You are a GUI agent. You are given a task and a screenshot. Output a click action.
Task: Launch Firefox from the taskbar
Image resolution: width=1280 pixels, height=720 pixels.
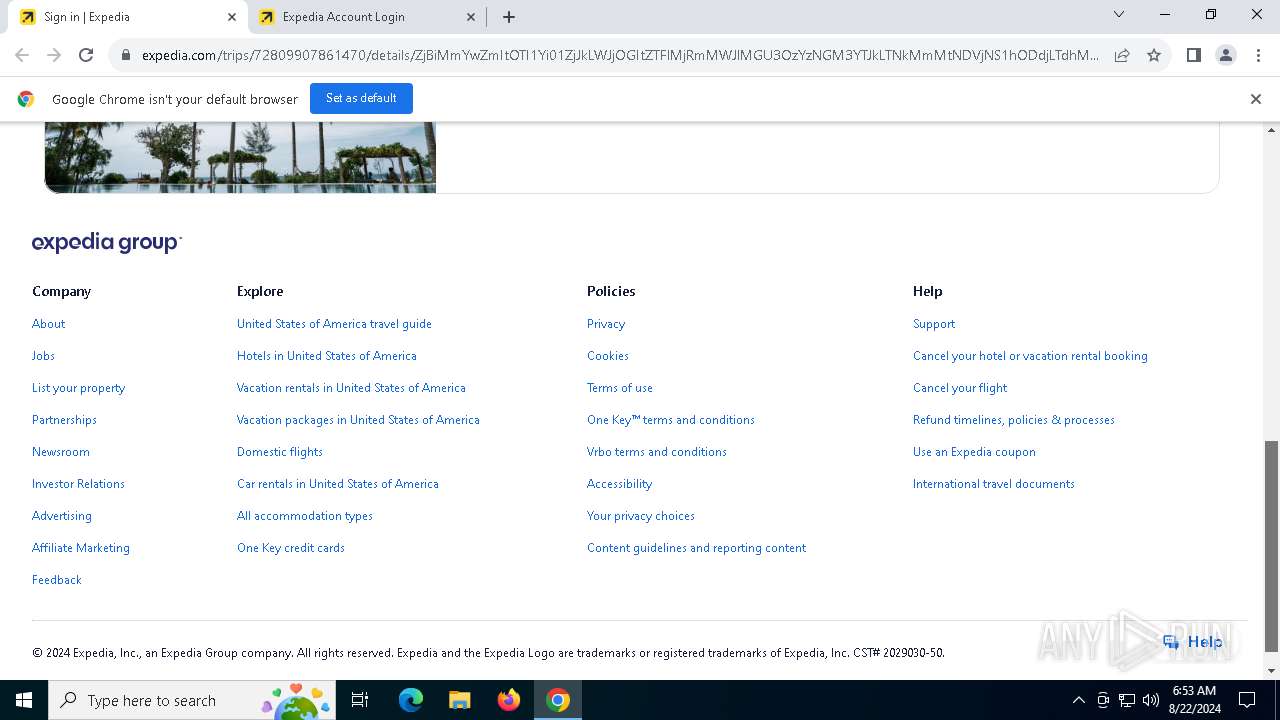click(509, 700)
